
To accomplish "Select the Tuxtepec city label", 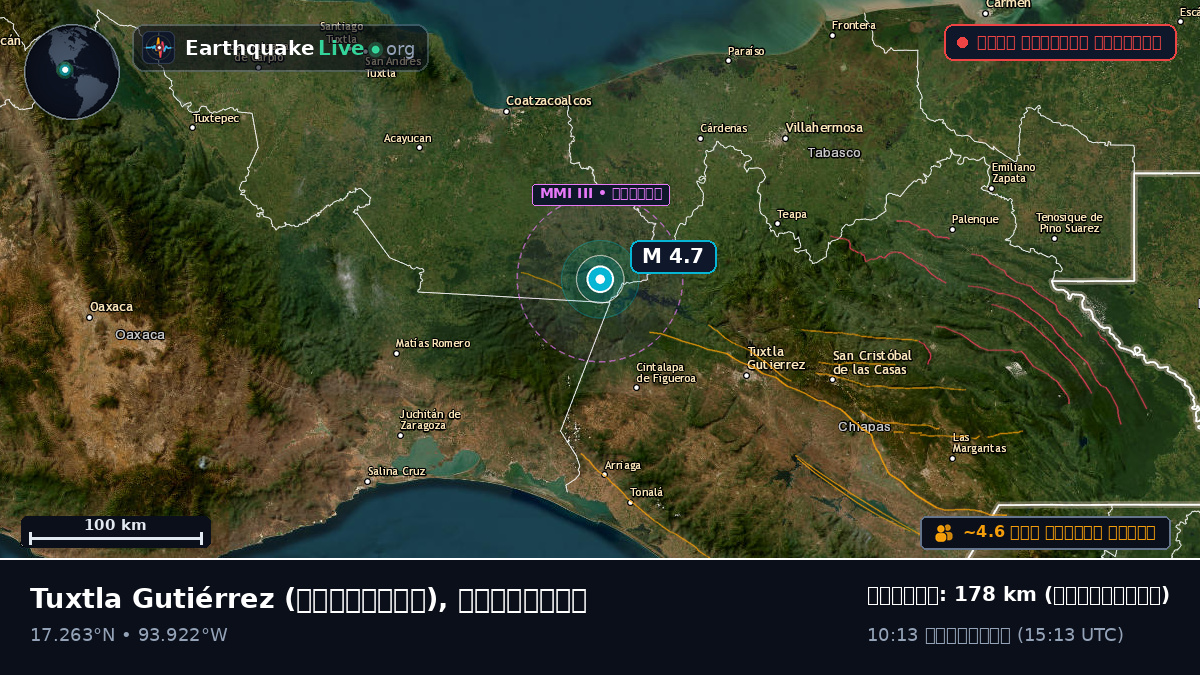I will (x=217, y=118).
